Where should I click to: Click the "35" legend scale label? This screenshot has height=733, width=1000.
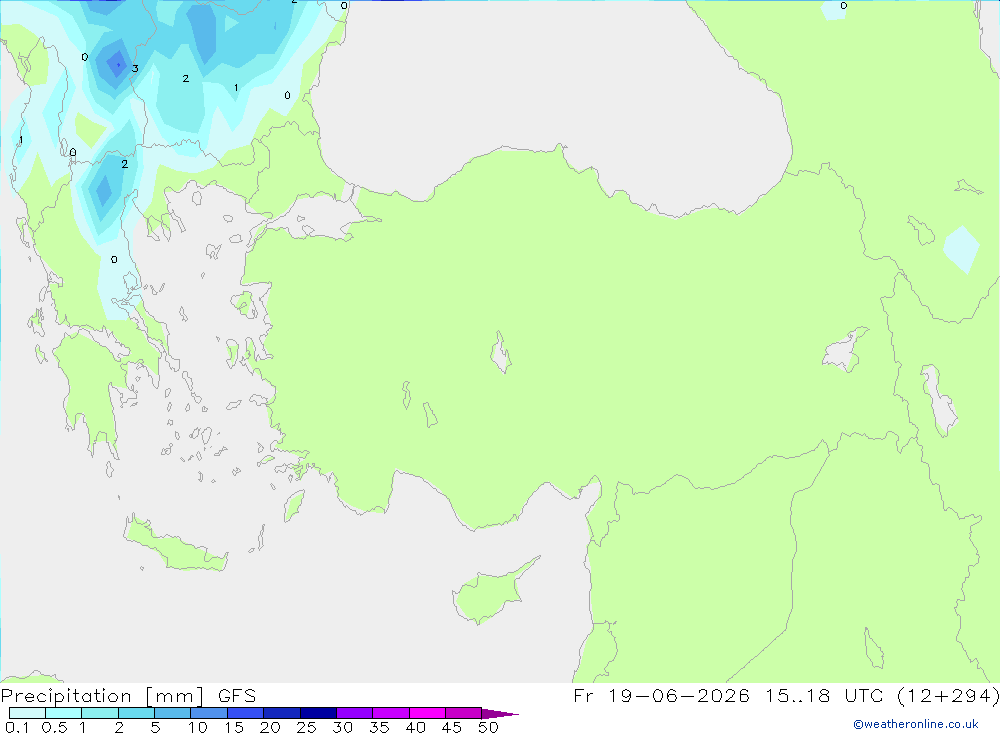click(379, 727)
